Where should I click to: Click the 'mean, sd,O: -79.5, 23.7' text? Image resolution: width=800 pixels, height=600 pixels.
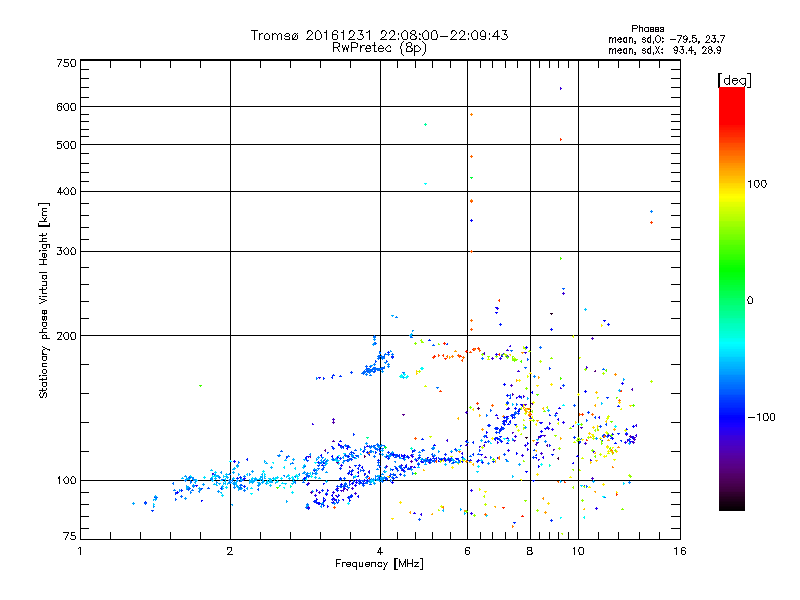[x=666, y=39]
